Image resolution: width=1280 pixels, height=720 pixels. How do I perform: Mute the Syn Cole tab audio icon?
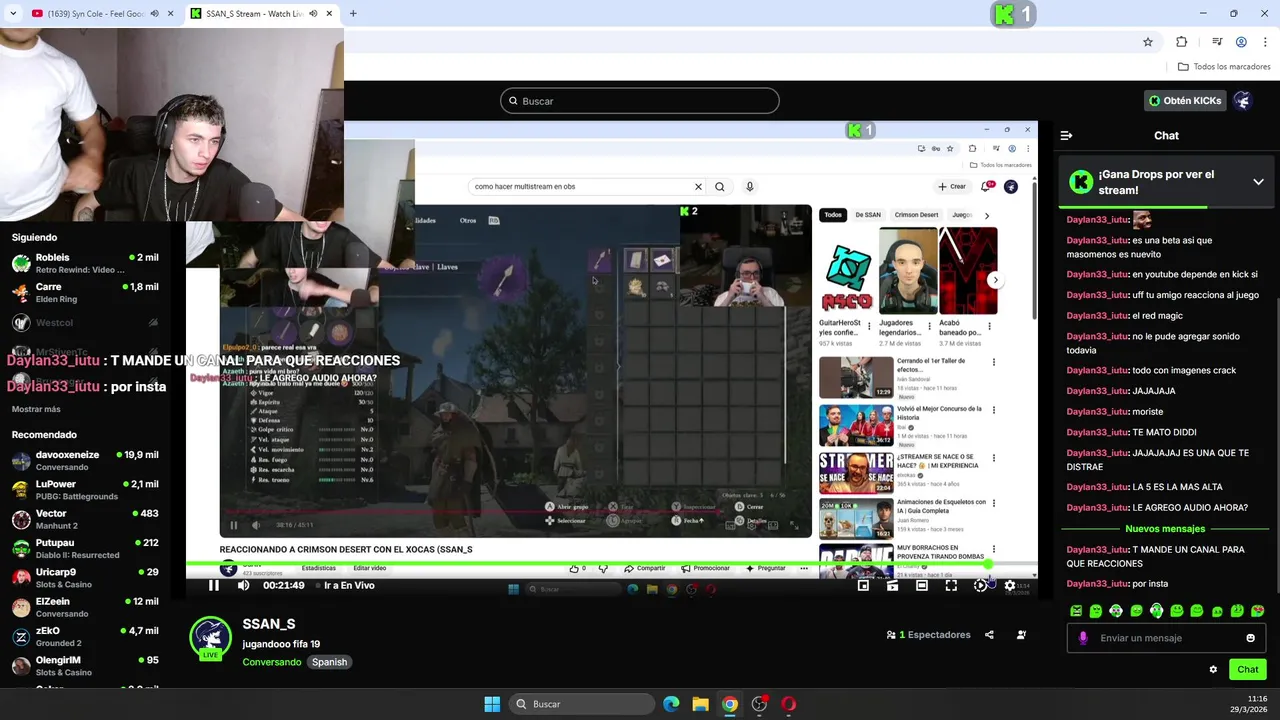pyautogui.click(x=154, y=13)
